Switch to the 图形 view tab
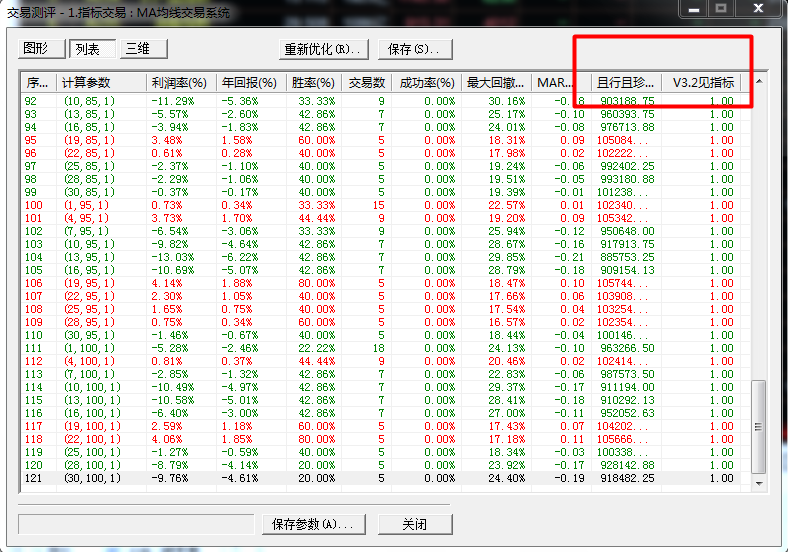The width and height of the screenshot is (788, 552). pyautogui.click(x=36, y=48)
